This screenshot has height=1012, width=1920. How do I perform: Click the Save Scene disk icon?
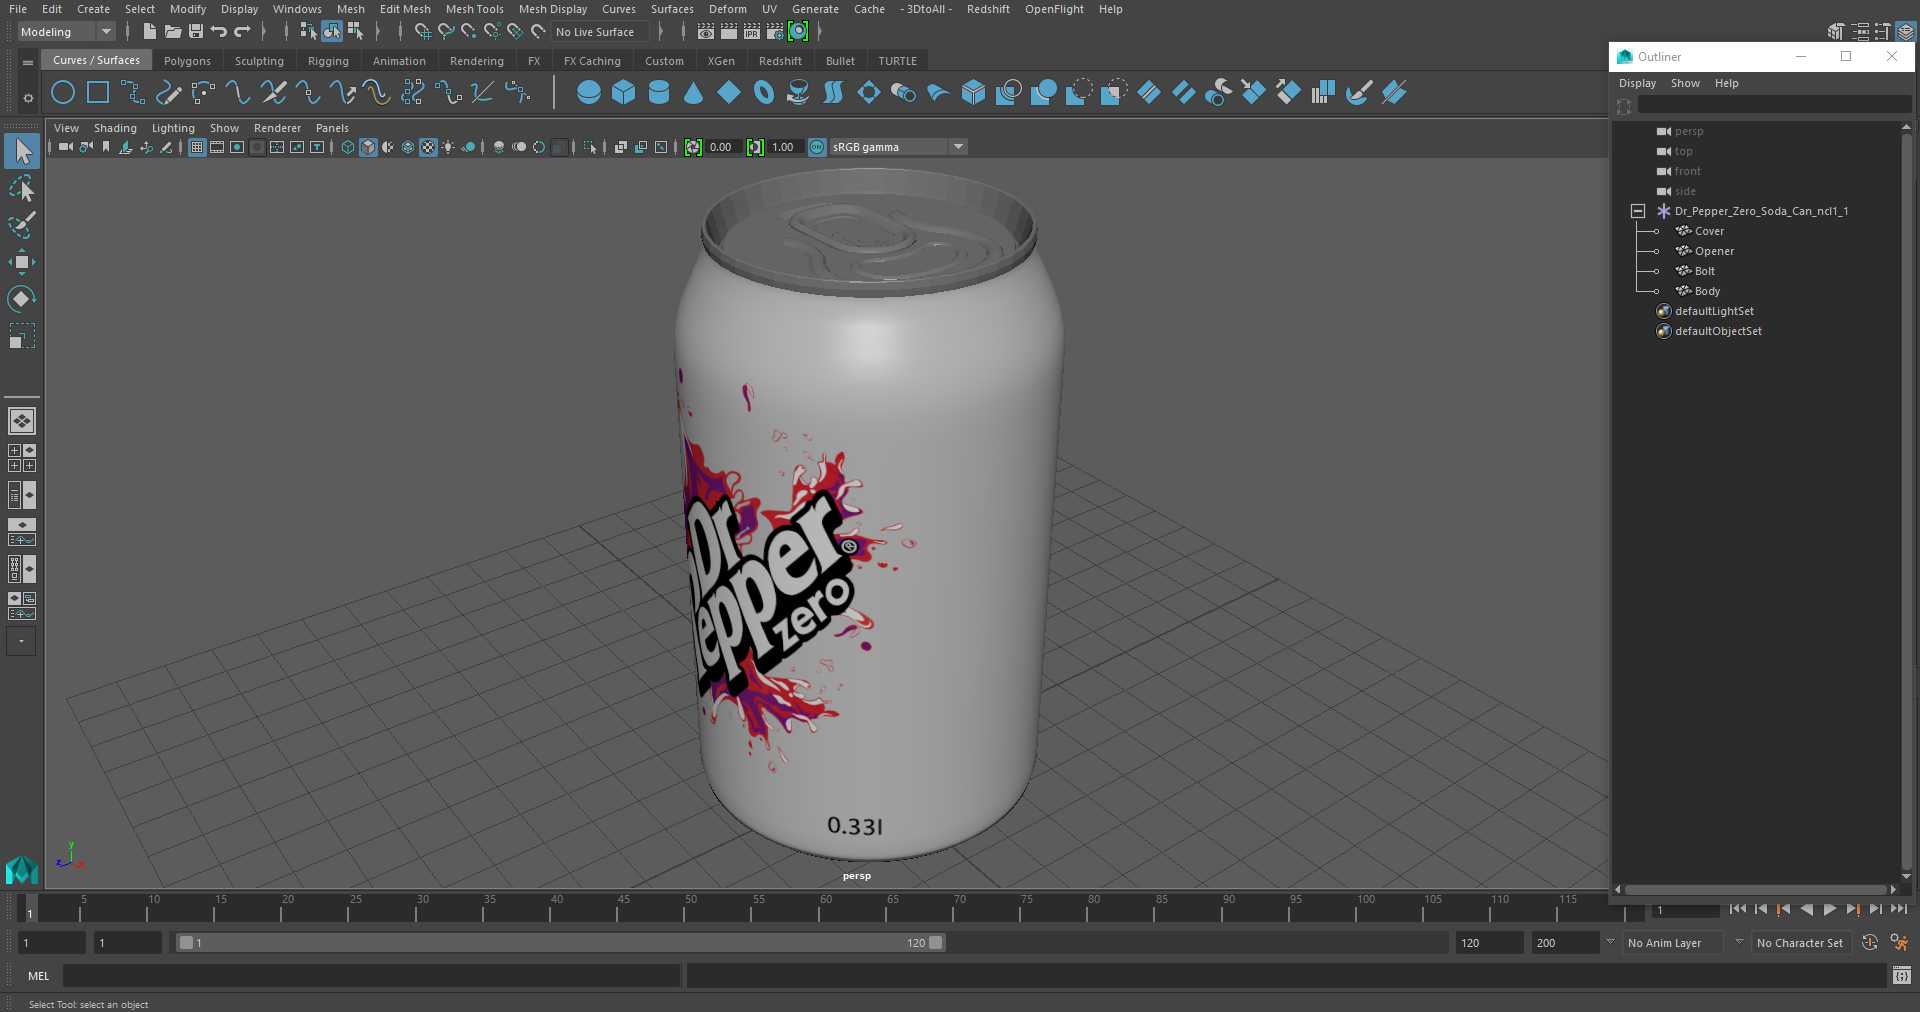tap(196, 32)
